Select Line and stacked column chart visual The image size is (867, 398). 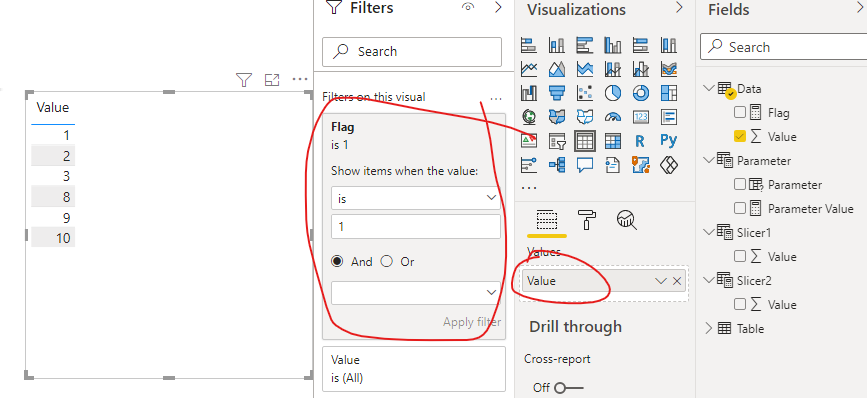point(613,69)
